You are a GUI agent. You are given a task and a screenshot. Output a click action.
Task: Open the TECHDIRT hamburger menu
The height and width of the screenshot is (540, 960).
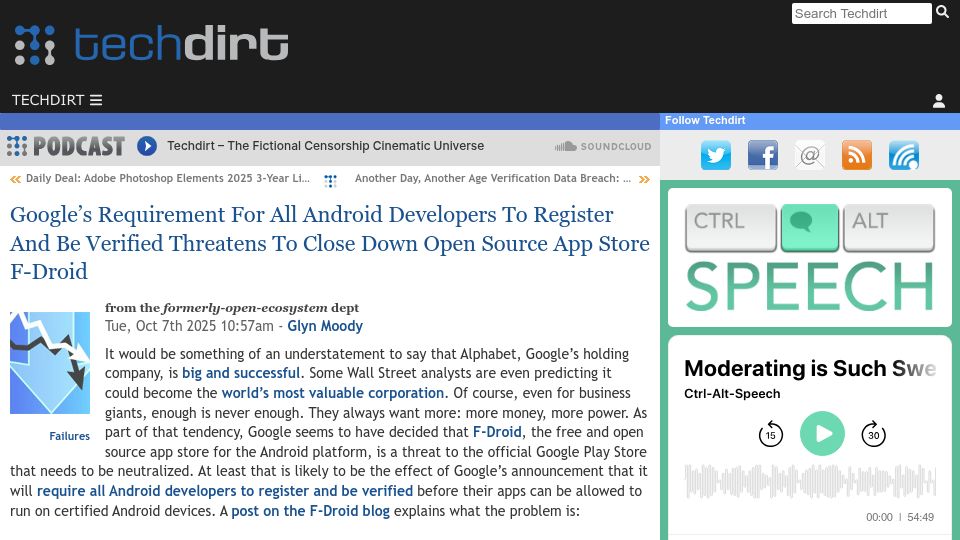[57, 100]
